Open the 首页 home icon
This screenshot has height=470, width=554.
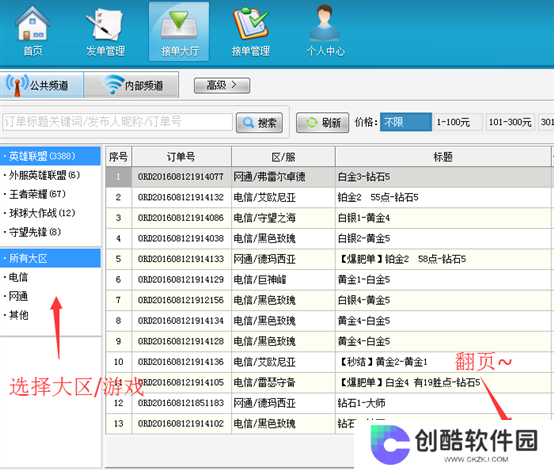33,31
